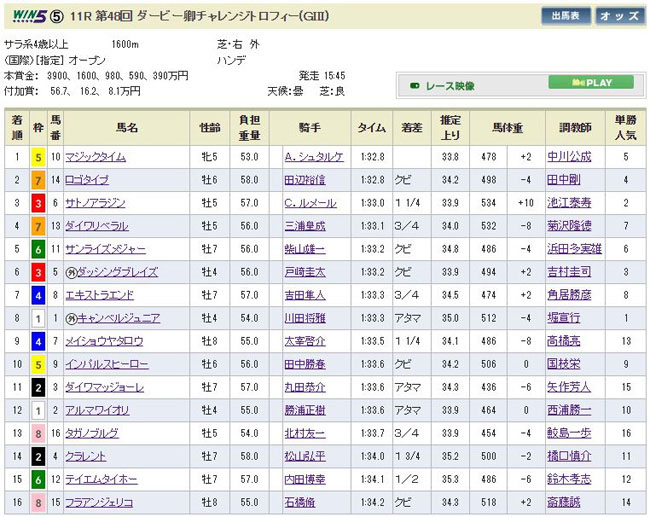The height and width of the screenshot is (517, 650).
Task: Open jockey link 田辺裕信
Action: 306,179
